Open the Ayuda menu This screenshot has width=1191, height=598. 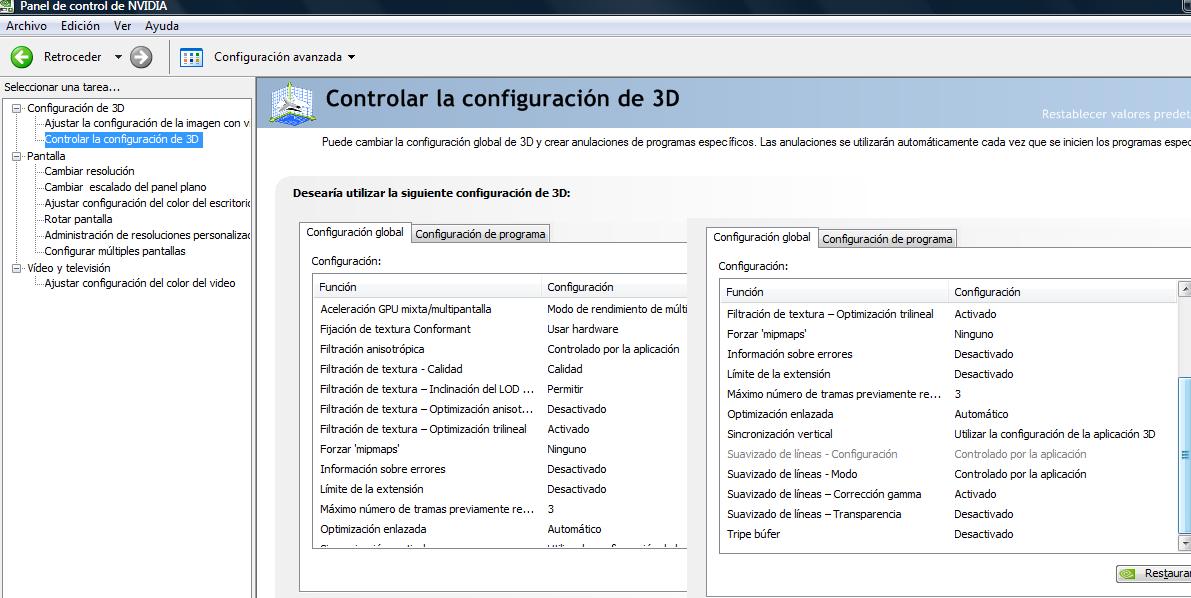(x=162, y=26)
